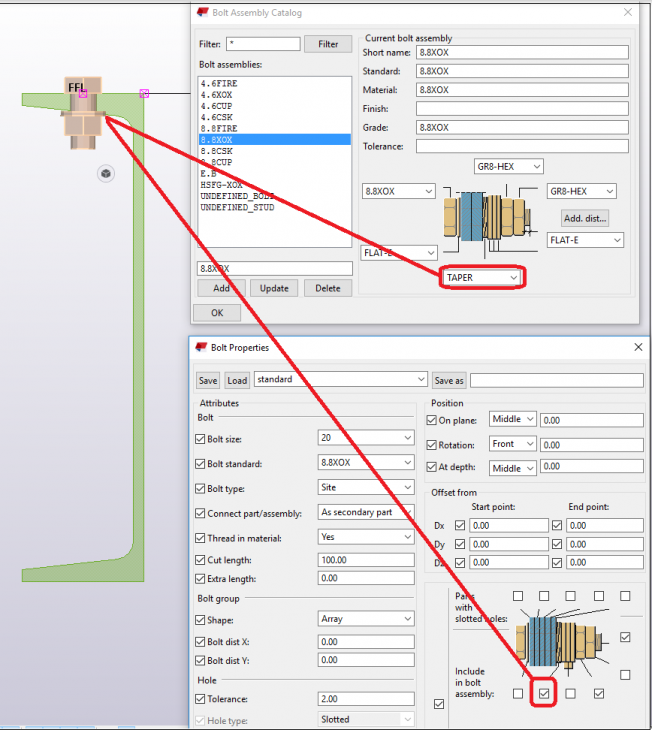This screenshot has height=730, width=652.
Task: Open the Thread in material Yes dropdown
Action: pos(366,537)
